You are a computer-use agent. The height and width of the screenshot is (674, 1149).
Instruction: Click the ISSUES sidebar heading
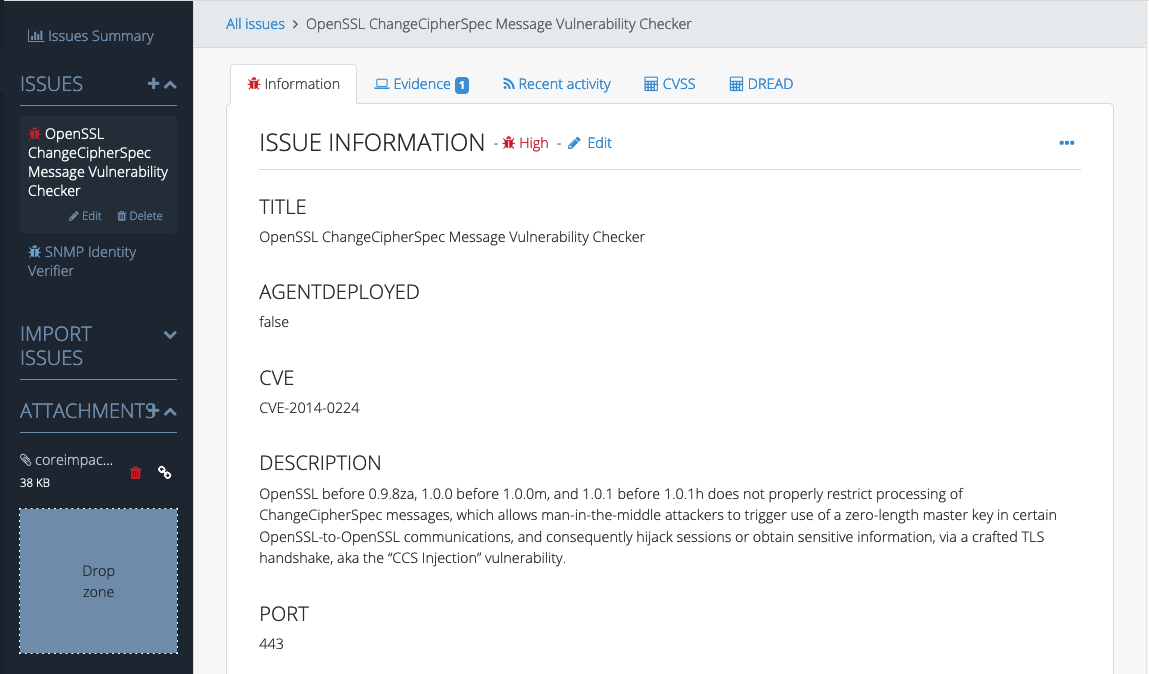click(51, 84)
